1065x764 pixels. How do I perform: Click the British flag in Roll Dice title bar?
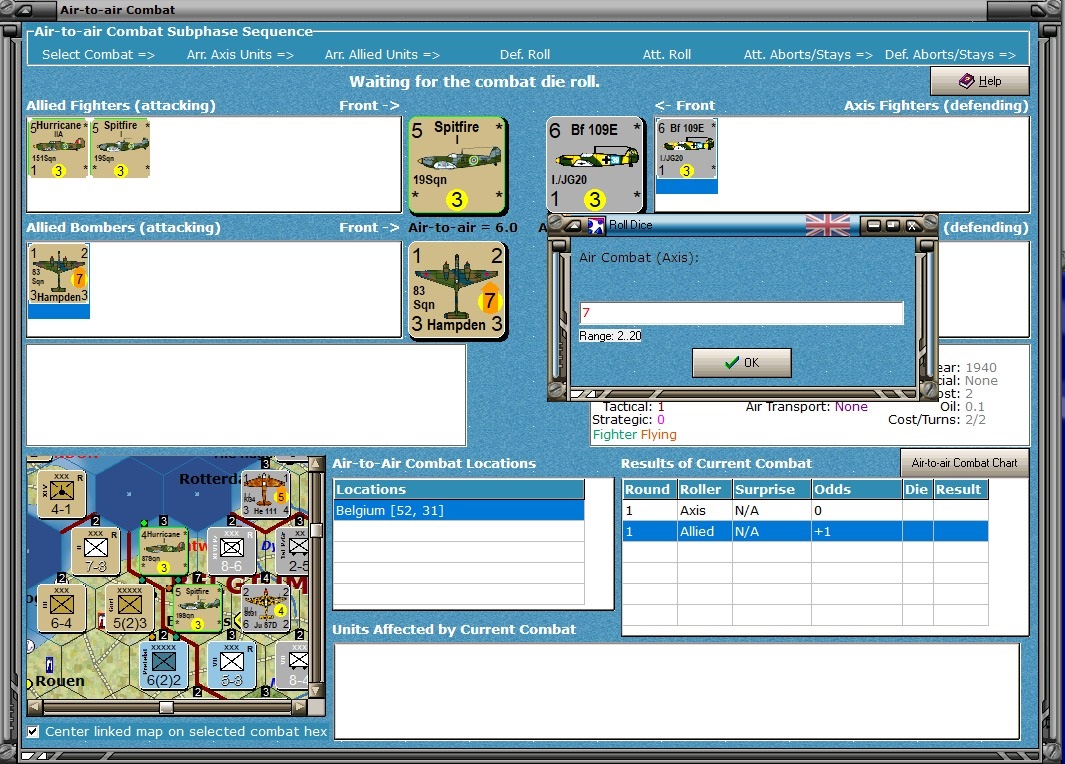[827, 225]
